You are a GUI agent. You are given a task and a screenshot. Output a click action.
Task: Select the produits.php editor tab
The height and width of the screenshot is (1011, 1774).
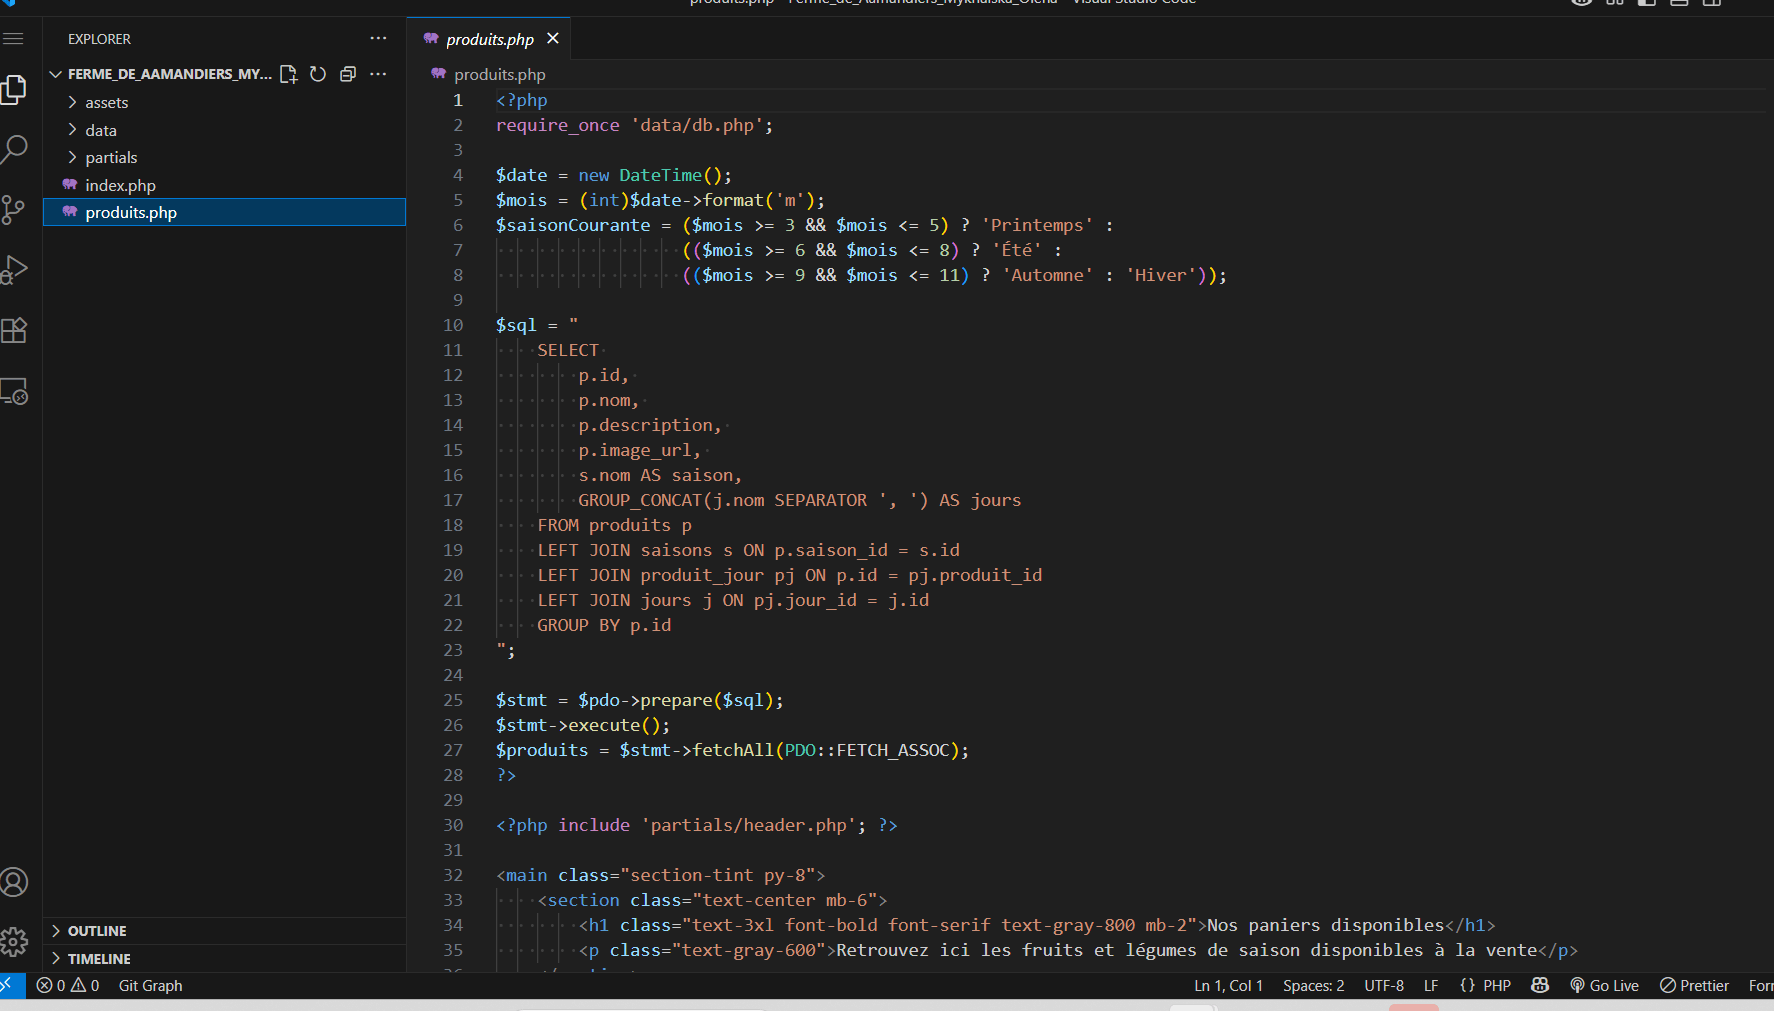(x=489, y=38)
